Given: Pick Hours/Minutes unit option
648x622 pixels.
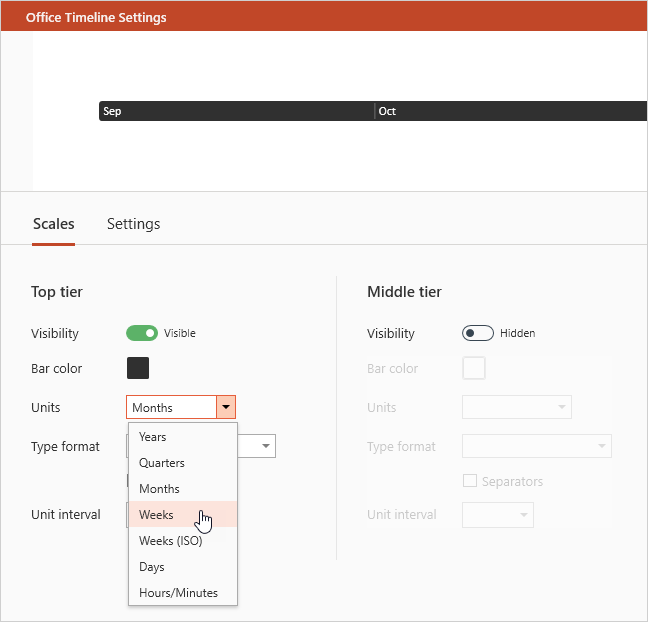Looking at the screenshot, I should (x=178, y=593).
